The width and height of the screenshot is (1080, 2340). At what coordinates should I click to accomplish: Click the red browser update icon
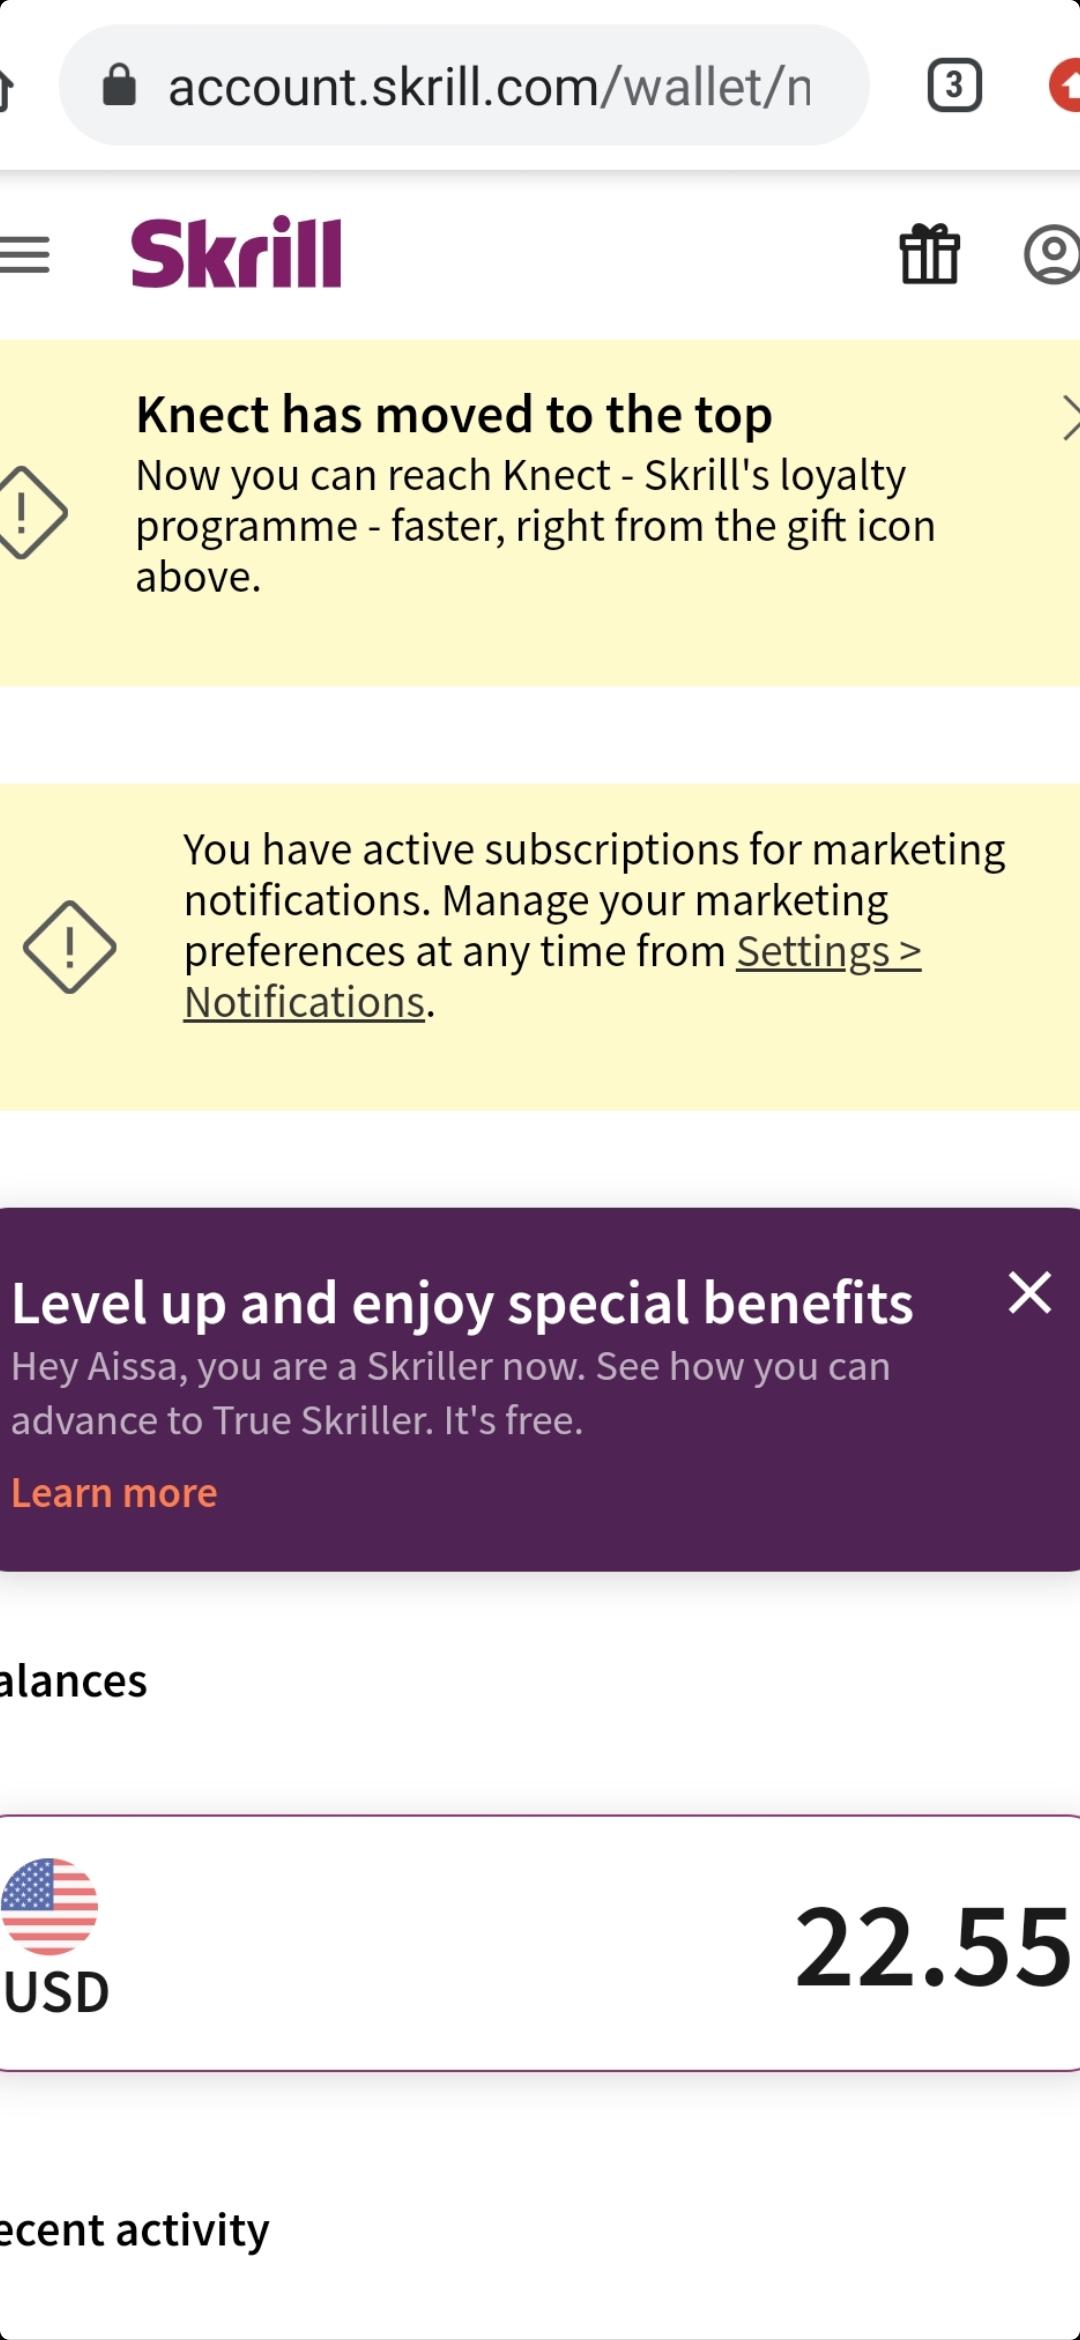(x=1064, y=85)
